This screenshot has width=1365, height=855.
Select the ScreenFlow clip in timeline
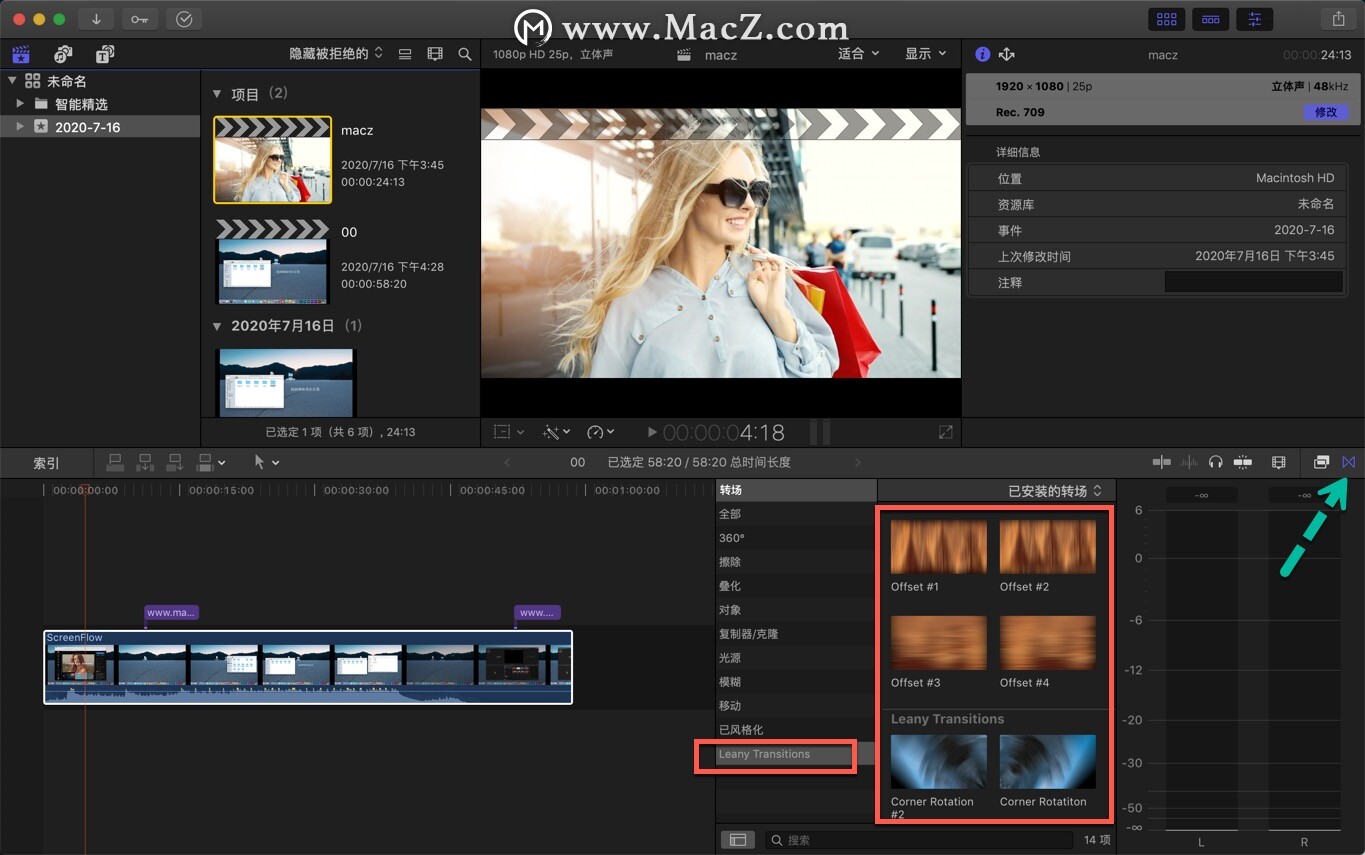[x=308, y=667]
